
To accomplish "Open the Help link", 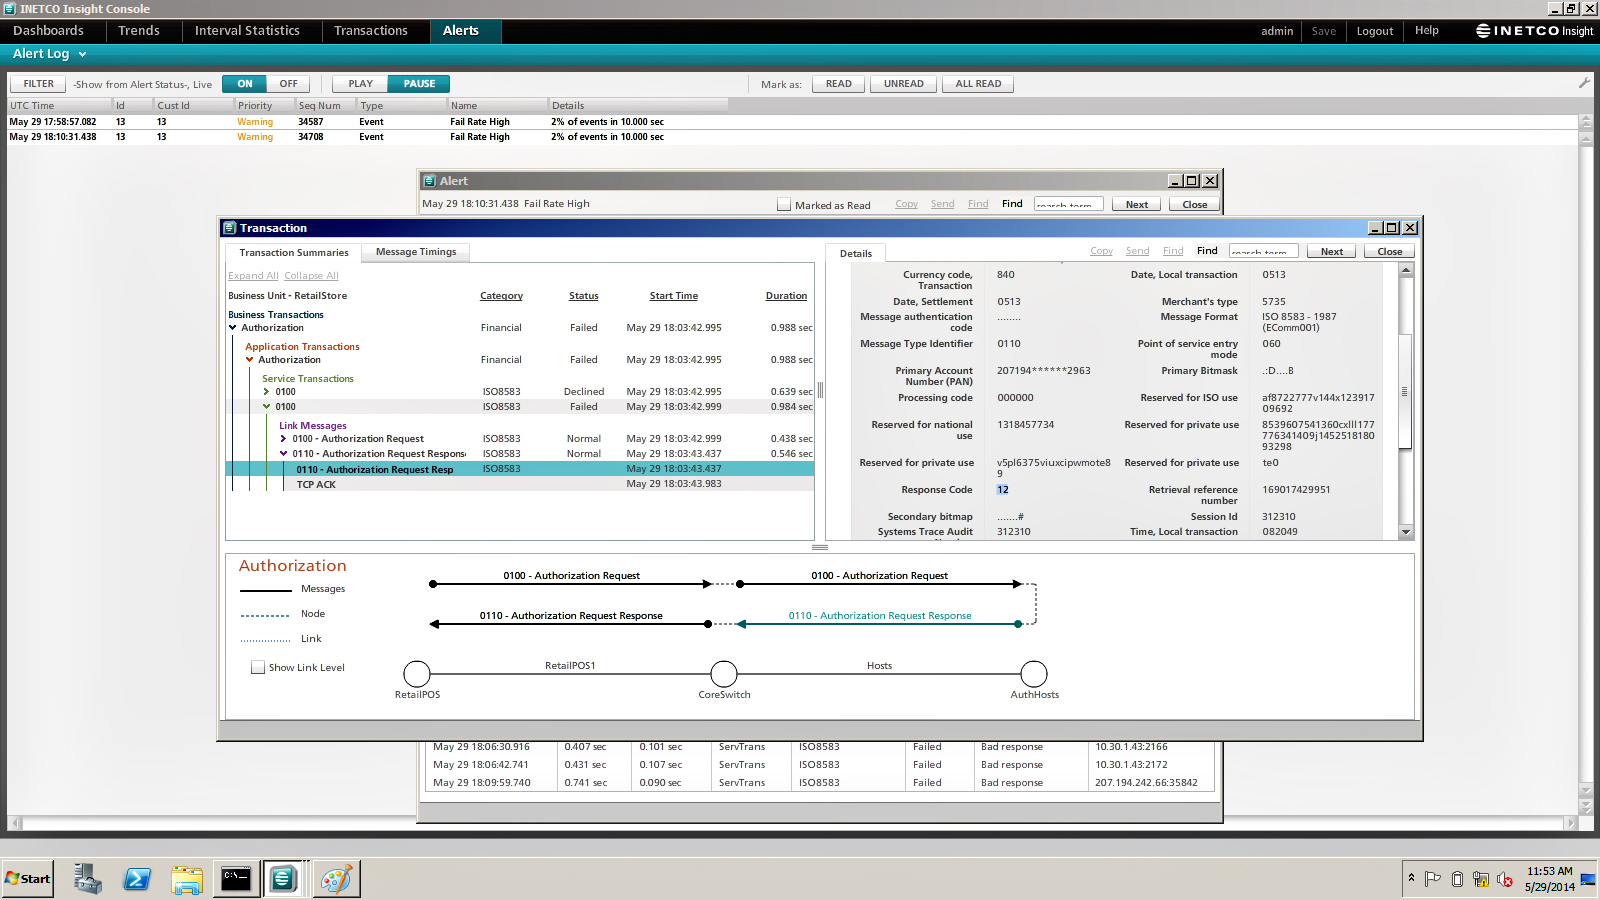I will click(x=1427, y=31).
